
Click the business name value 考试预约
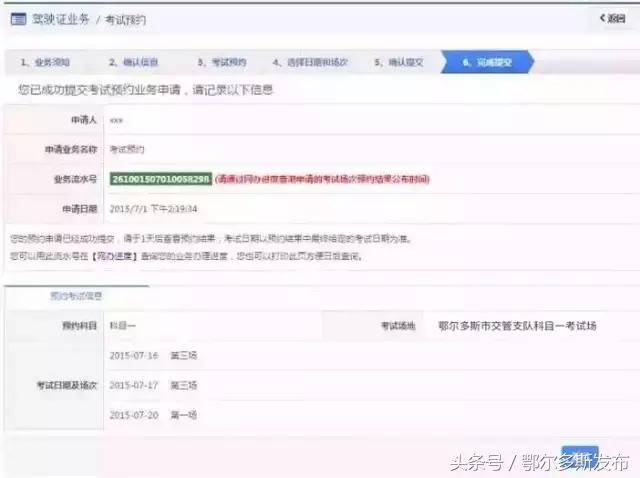click(x=127, y=149)
